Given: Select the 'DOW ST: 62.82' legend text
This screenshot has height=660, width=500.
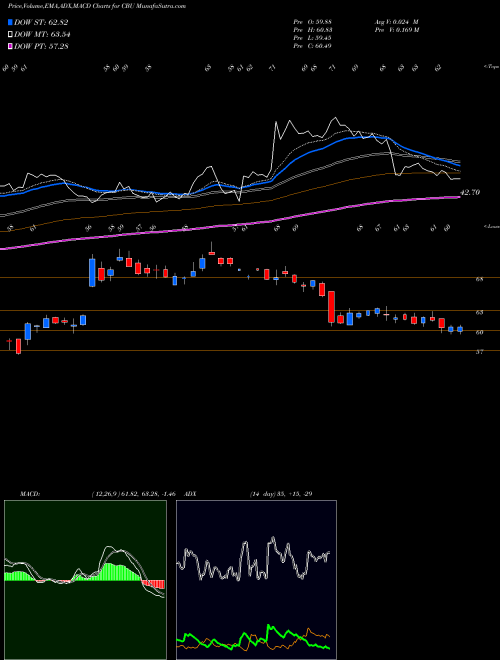Looking at the screenshot, I should [x=41, y=22].
